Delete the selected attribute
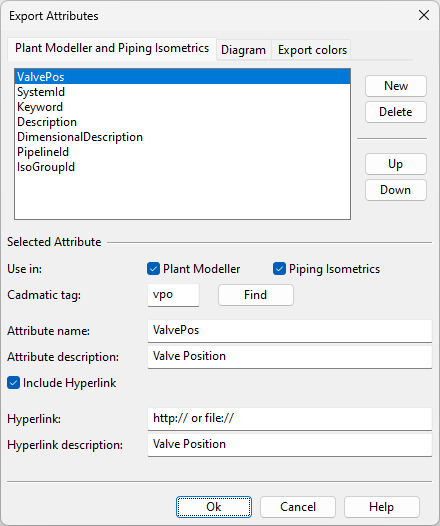 click(396, 112)
